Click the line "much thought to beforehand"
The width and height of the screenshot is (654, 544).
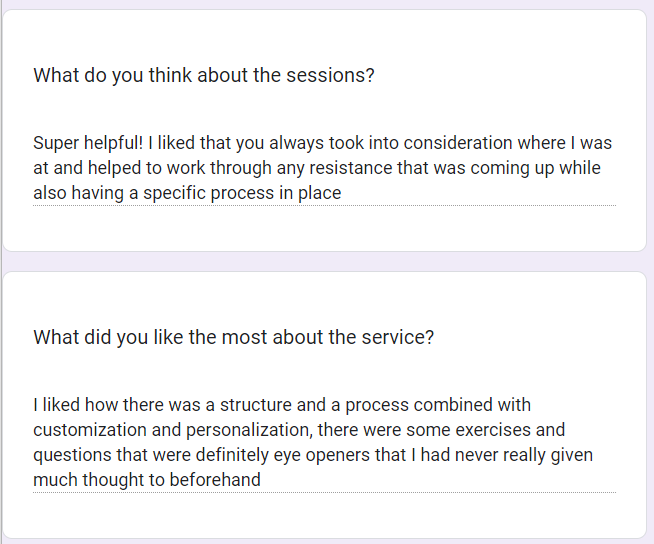[147, 480]
